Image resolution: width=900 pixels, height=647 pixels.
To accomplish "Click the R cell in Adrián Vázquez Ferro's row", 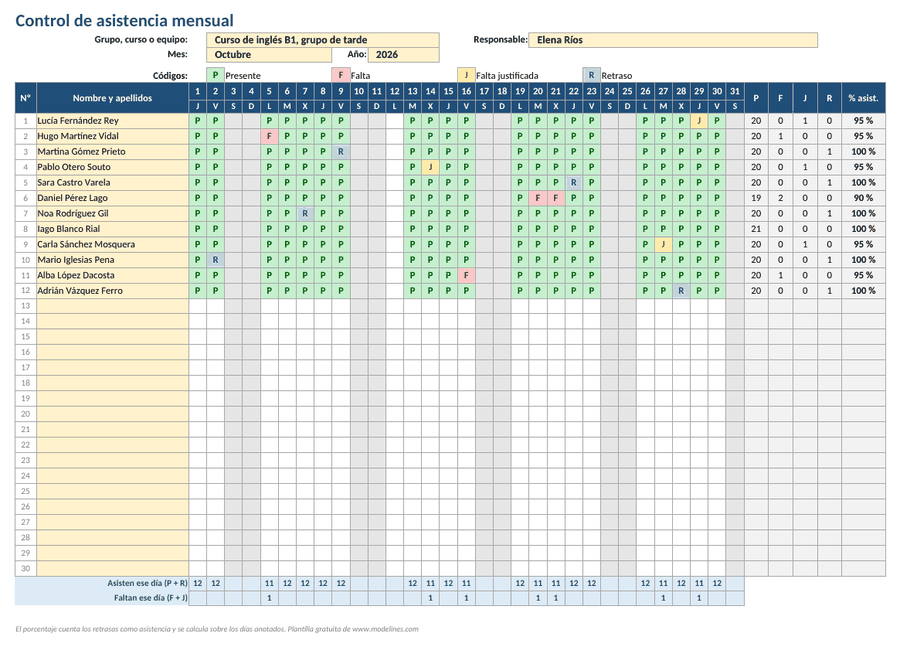I will [681, 290].
